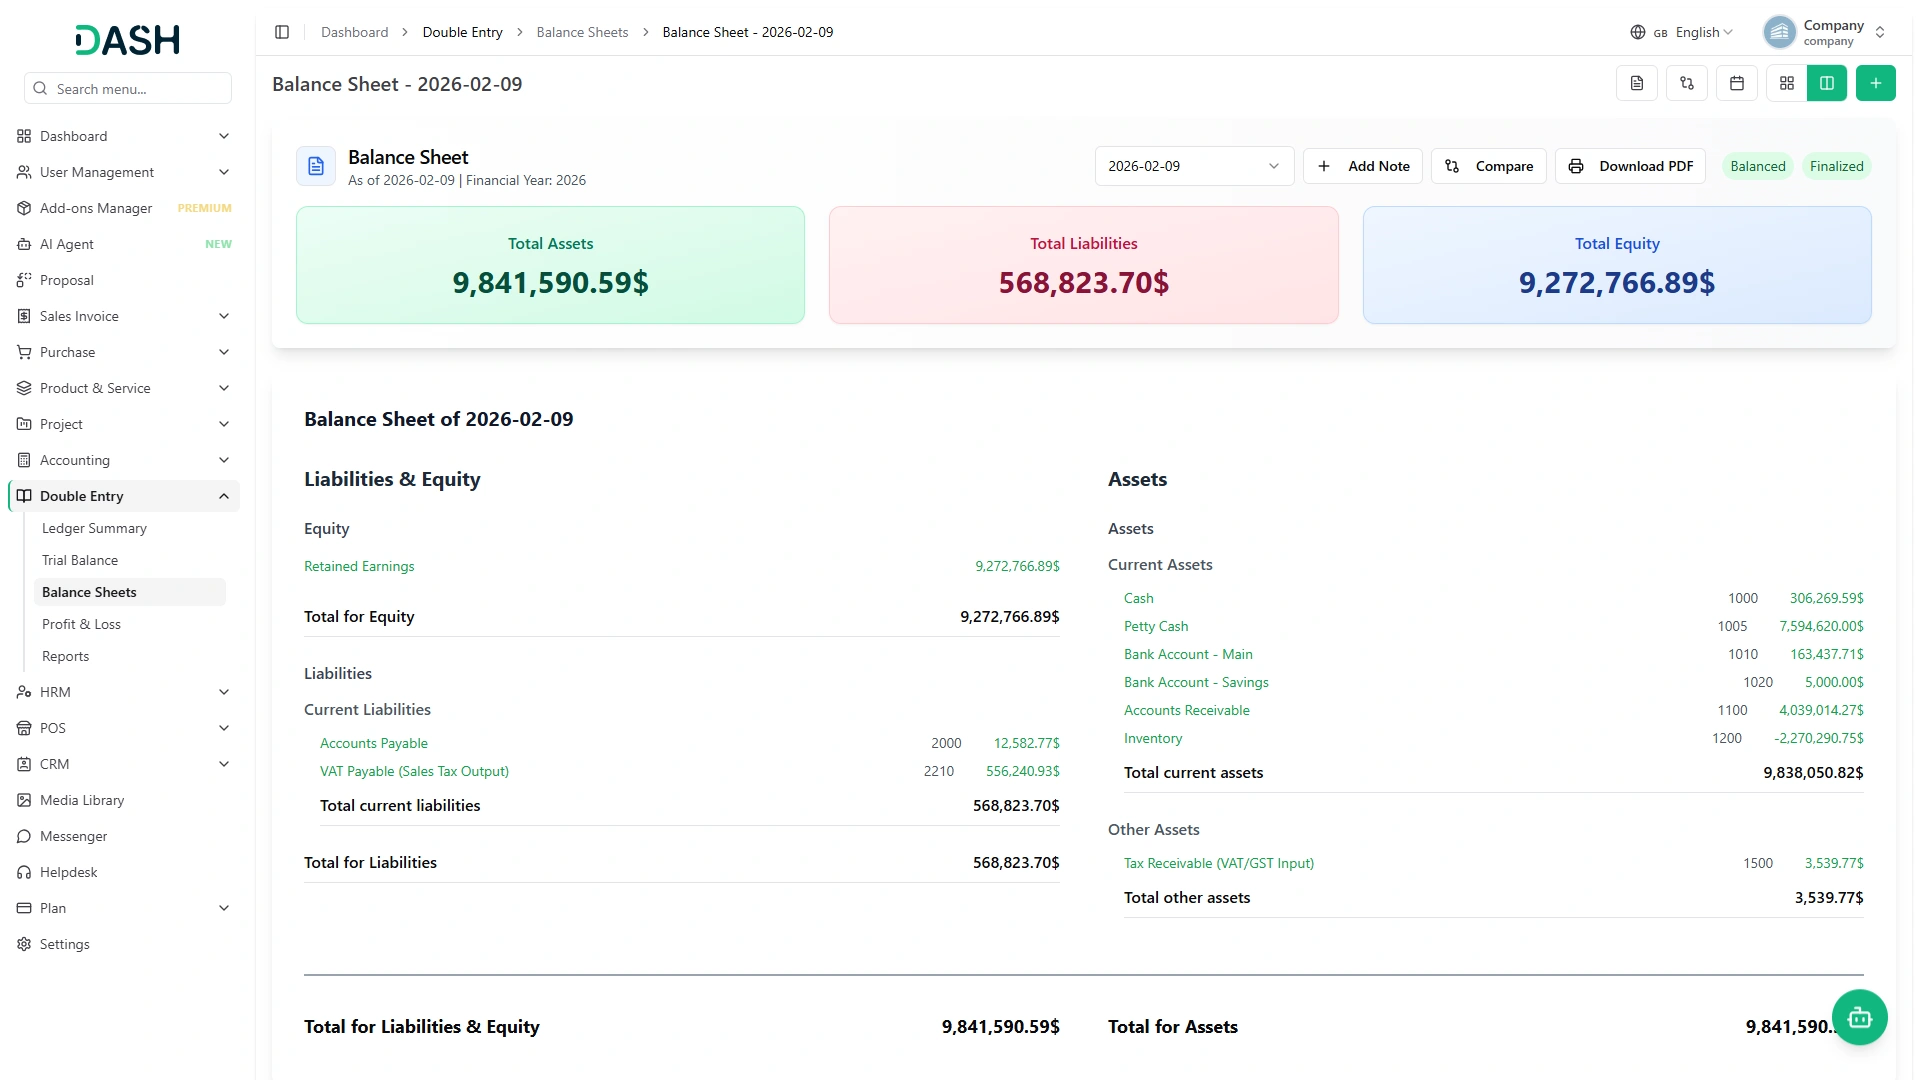1920x1080 pixels.
Task: Switch to the grid view icon
Action: point(1787,83)
